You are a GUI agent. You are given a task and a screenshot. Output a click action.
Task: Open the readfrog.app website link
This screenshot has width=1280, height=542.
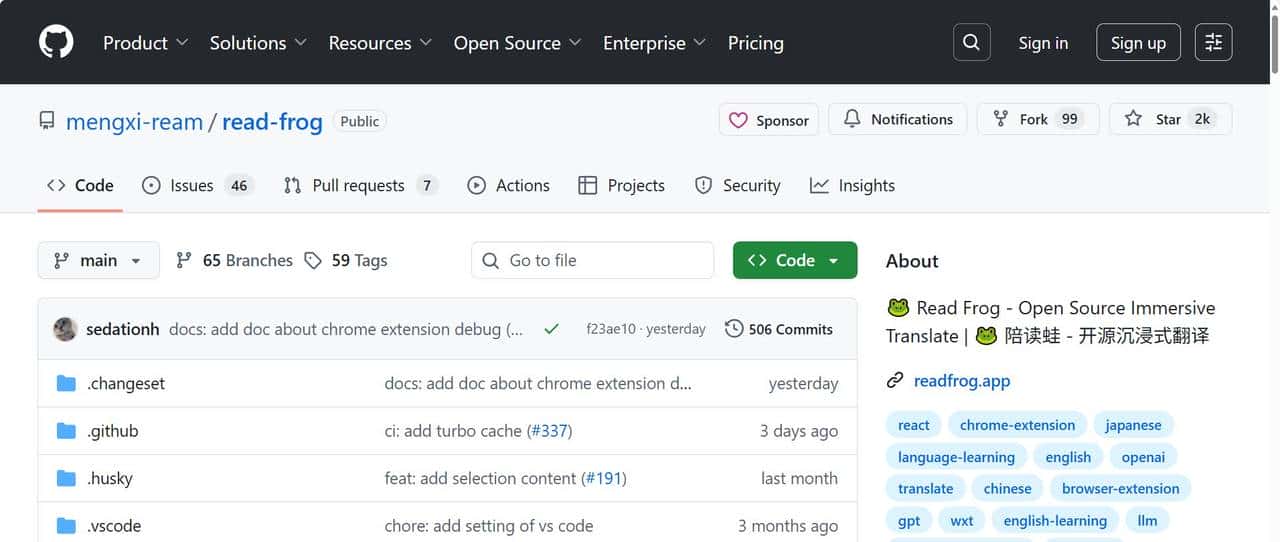pyautogui.click(x=961, y=381)
